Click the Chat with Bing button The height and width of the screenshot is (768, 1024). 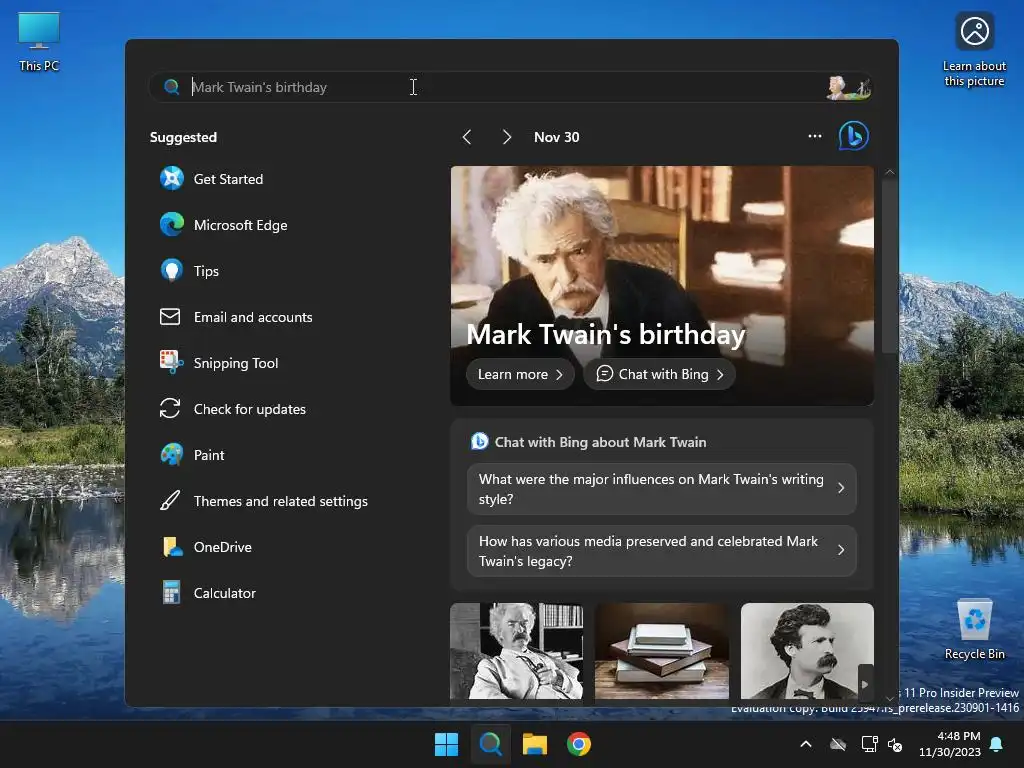tap(660, 374)
